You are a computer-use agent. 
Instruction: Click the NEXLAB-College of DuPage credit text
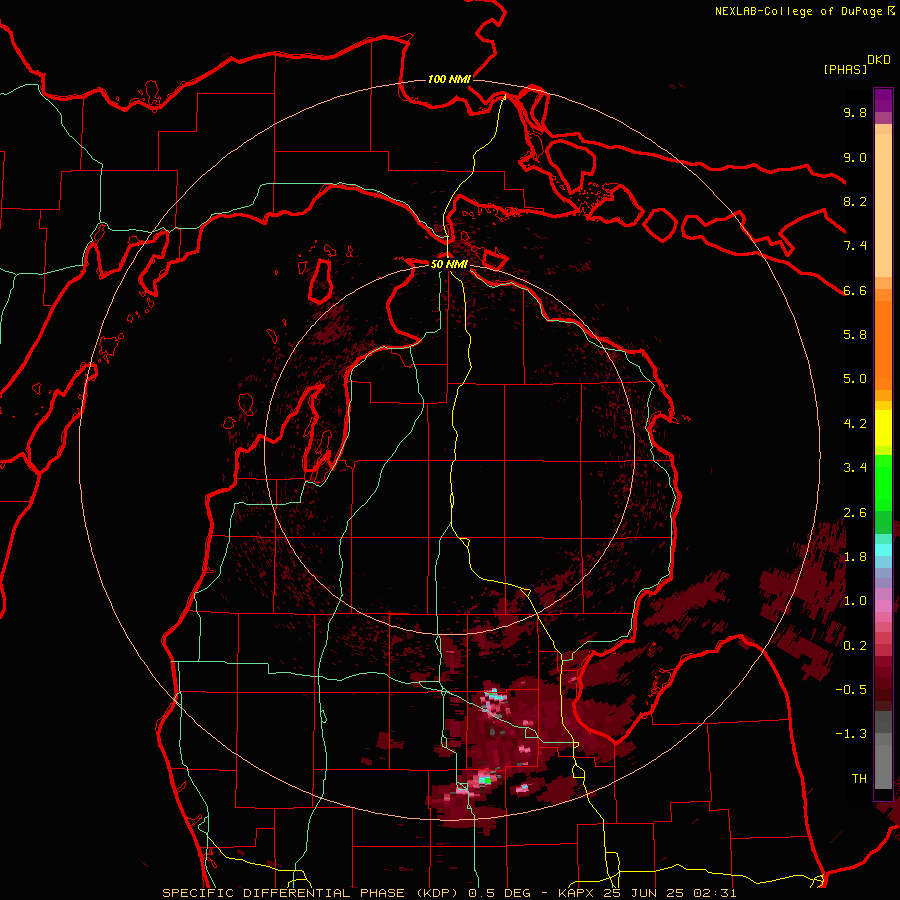(x=798, y=11)
